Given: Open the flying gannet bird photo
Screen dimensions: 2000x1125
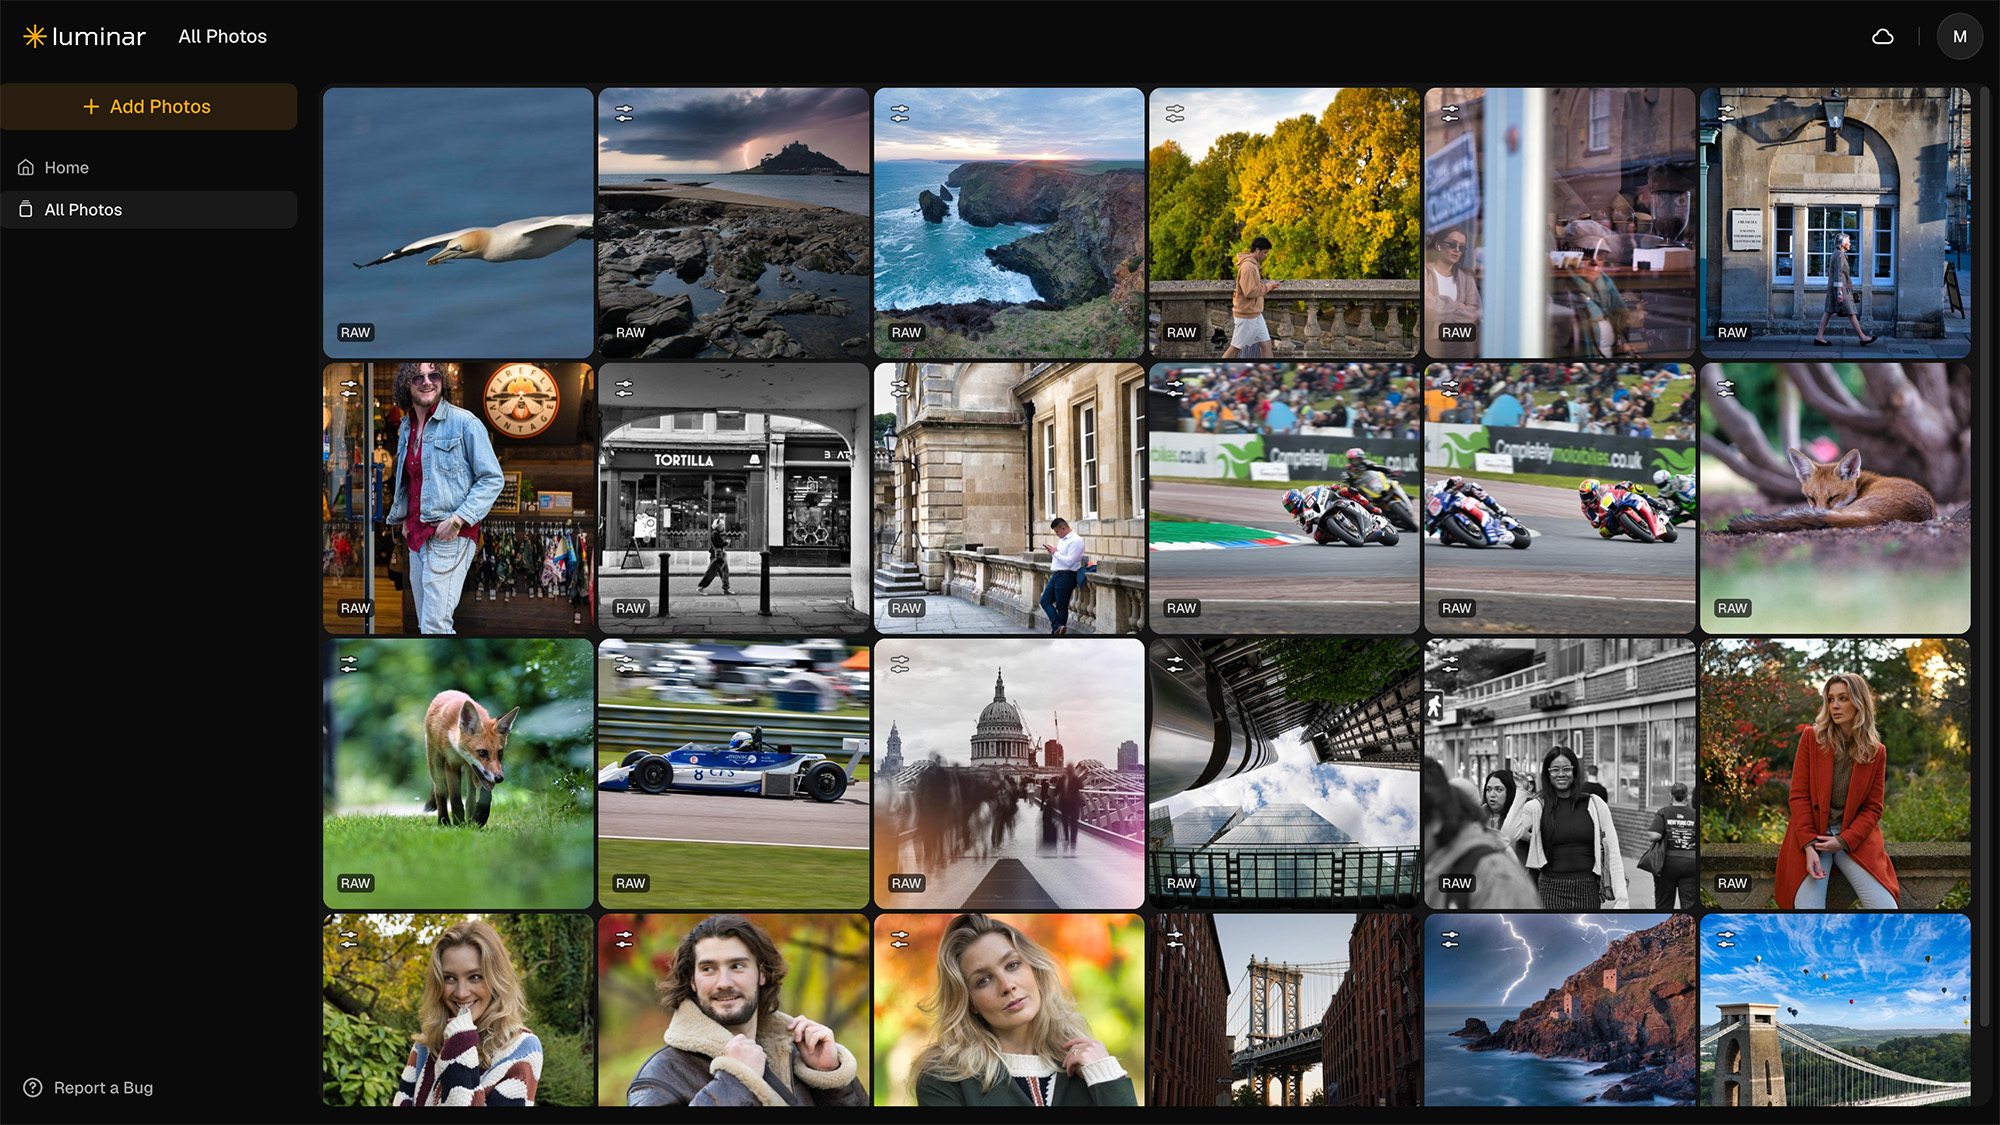Looking at the screenshot, I should 458,223.
